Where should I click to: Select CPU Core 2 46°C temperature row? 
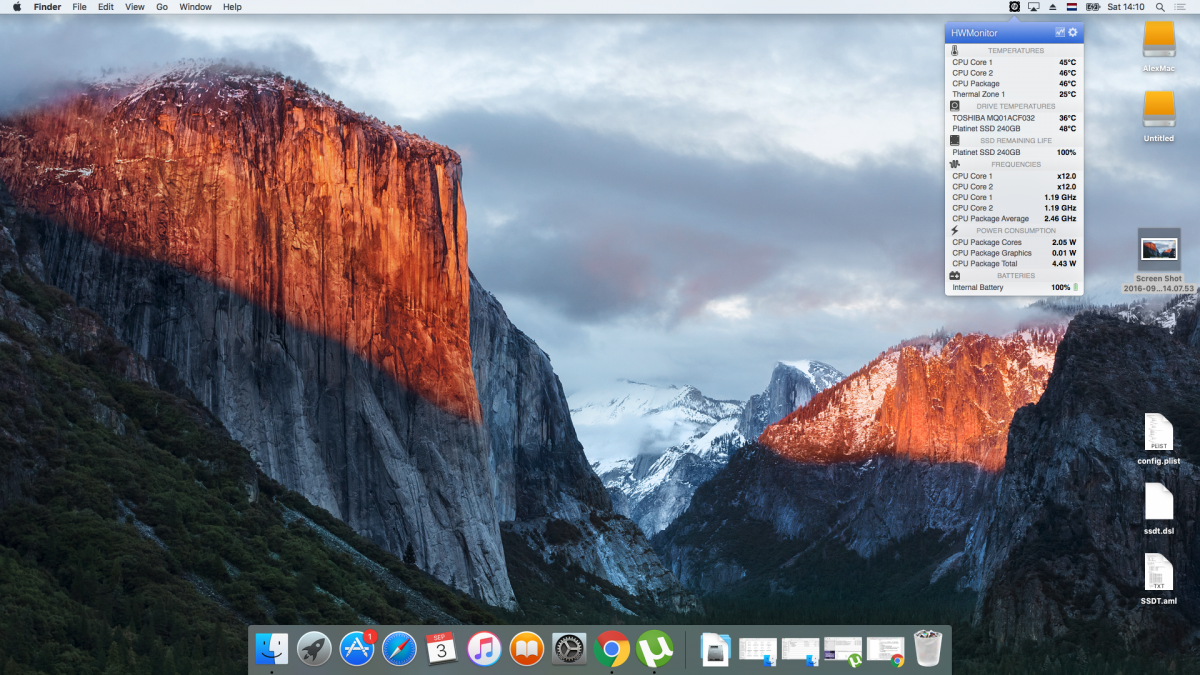pyautogui.click(x=1014, y=73)
